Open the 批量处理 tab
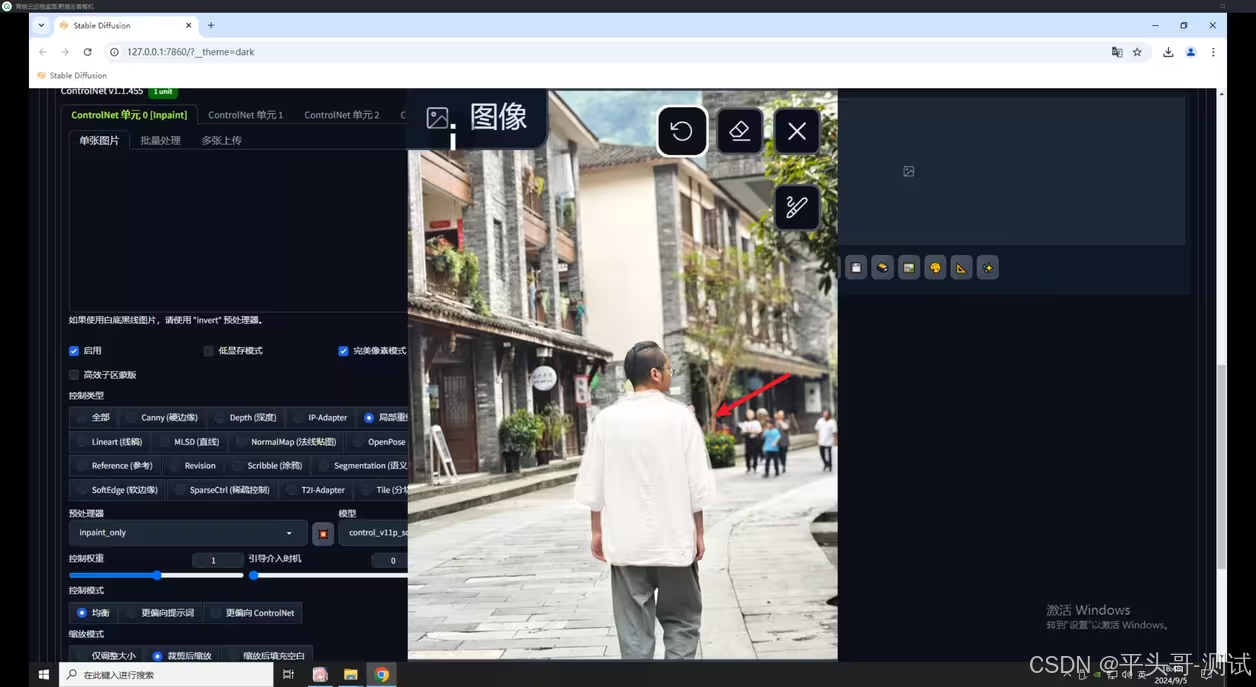 [160, 141]
